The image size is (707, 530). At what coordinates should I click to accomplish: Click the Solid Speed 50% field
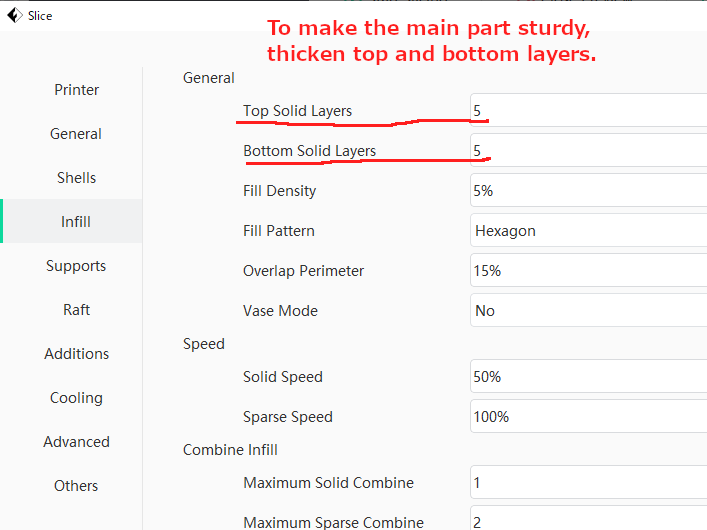click(x=588, y=377)
